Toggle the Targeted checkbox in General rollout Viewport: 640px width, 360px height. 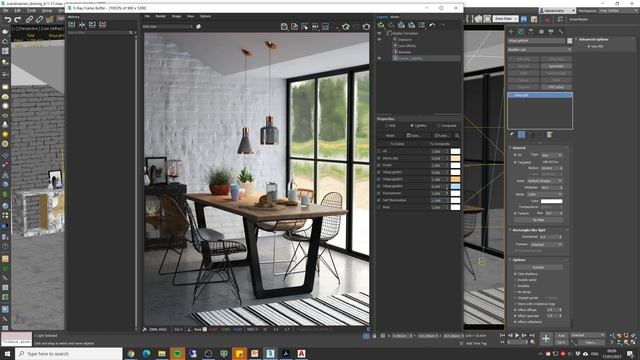(516, 162)
